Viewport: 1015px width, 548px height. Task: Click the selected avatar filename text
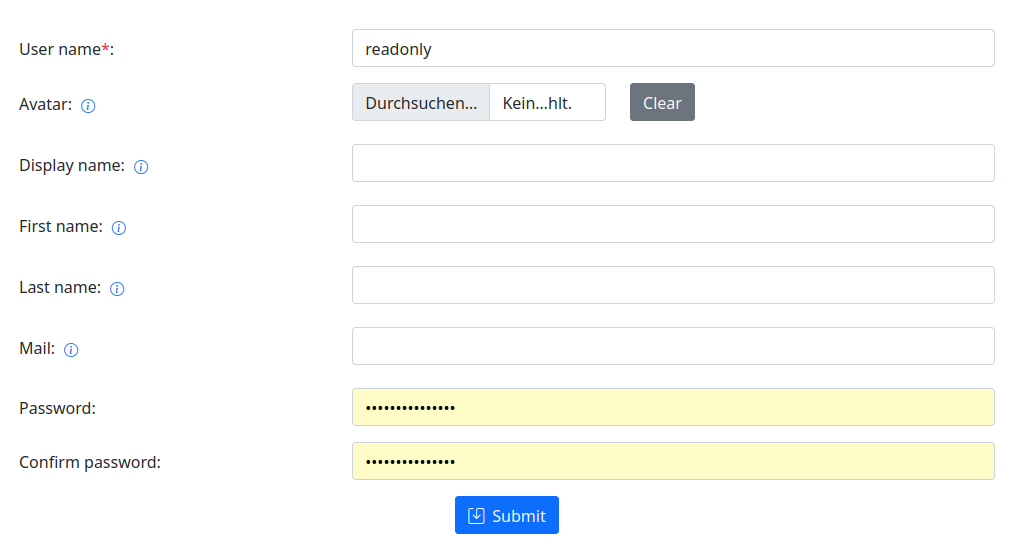pyautogui.click(x=537, y=103)
